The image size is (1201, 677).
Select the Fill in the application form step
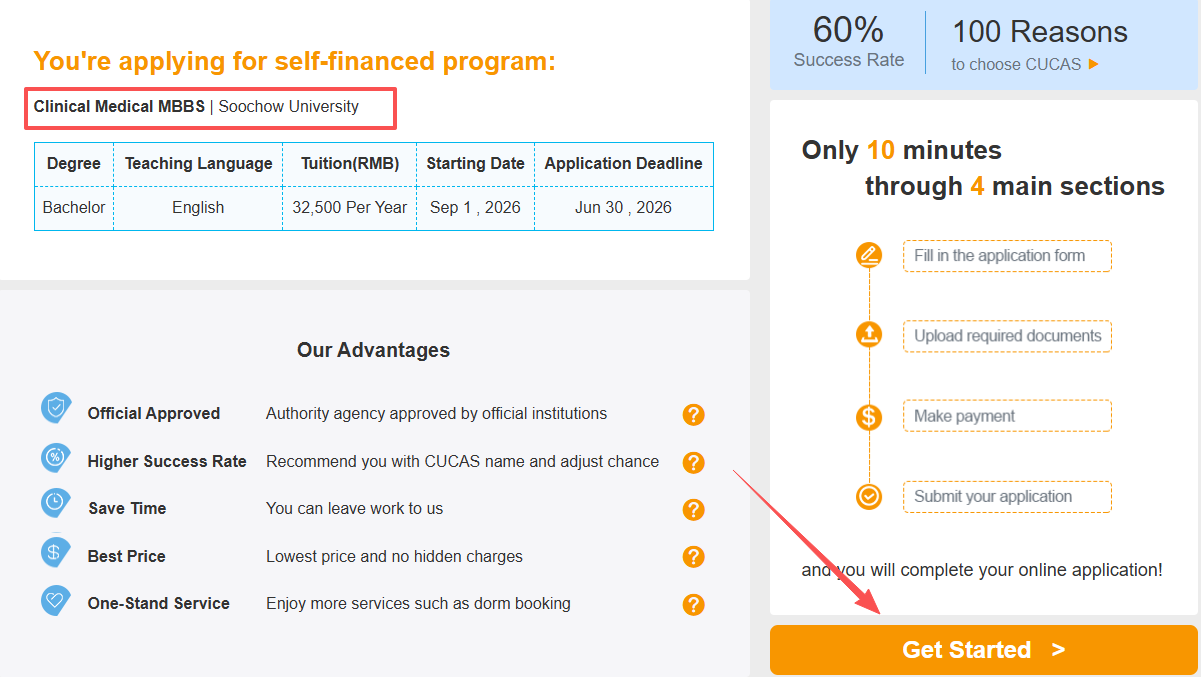pos(1006,256)
